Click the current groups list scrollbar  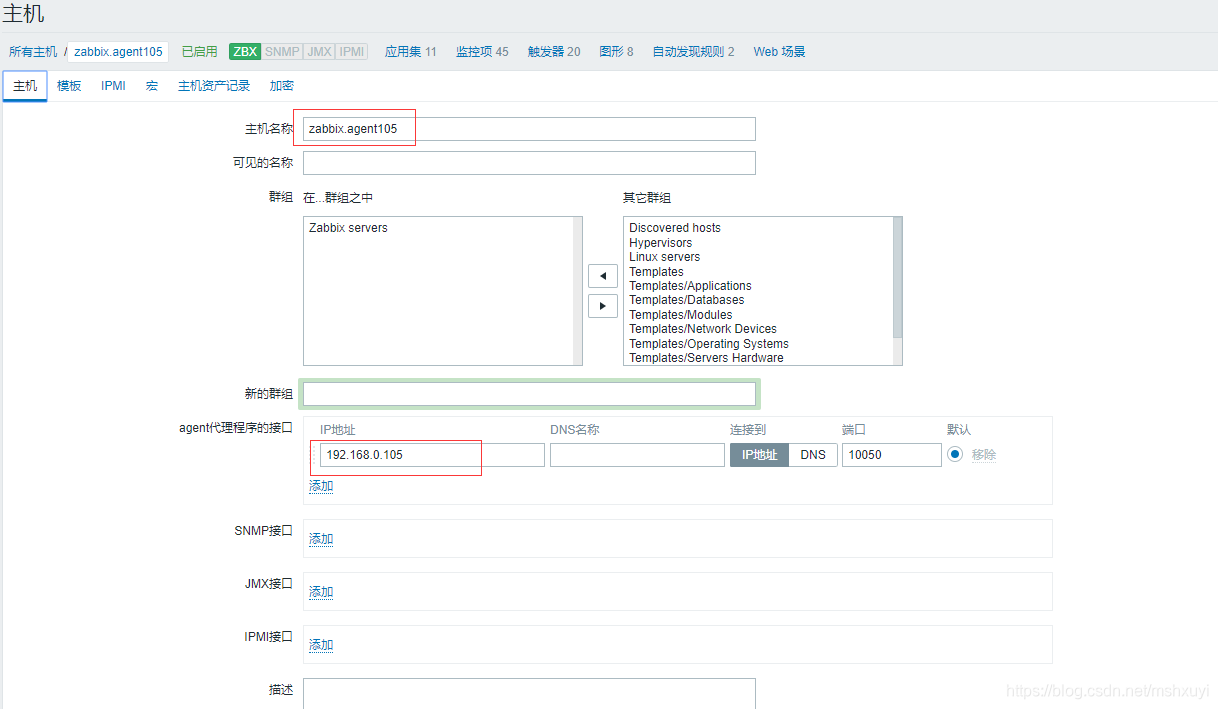tap(577, 291)
